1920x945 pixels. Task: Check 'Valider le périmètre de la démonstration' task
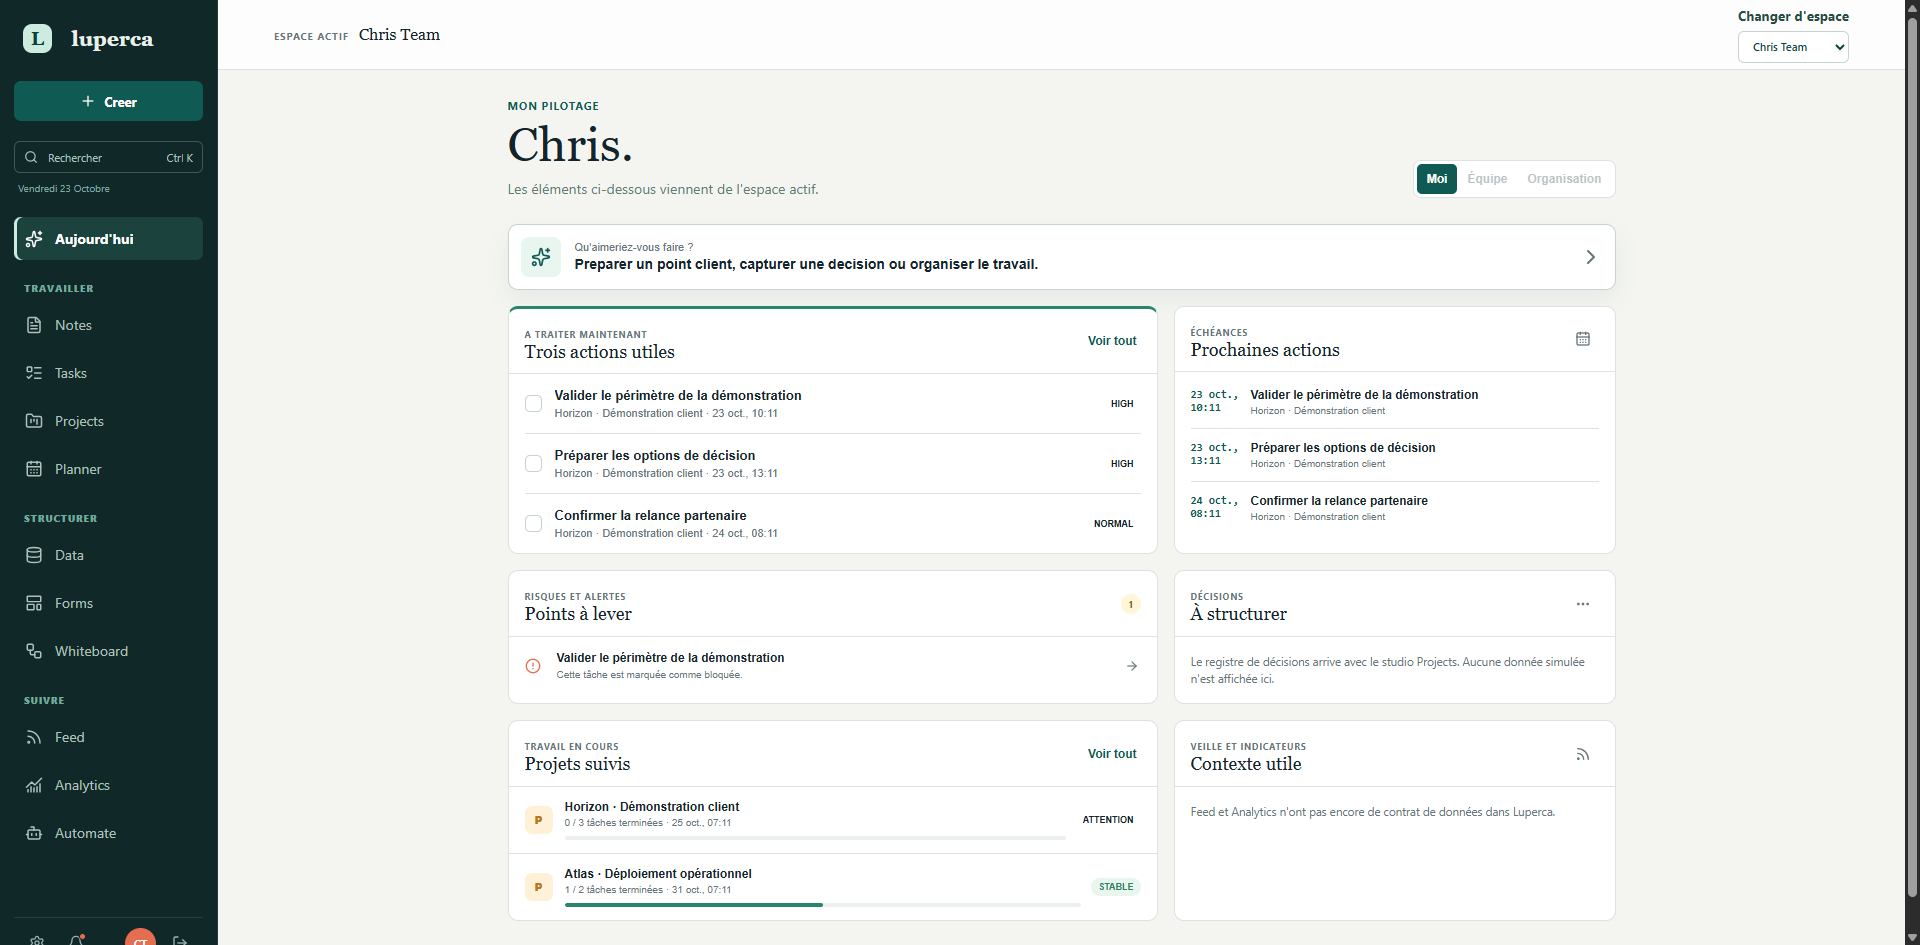pyautogui.click(x=534, y=404)
